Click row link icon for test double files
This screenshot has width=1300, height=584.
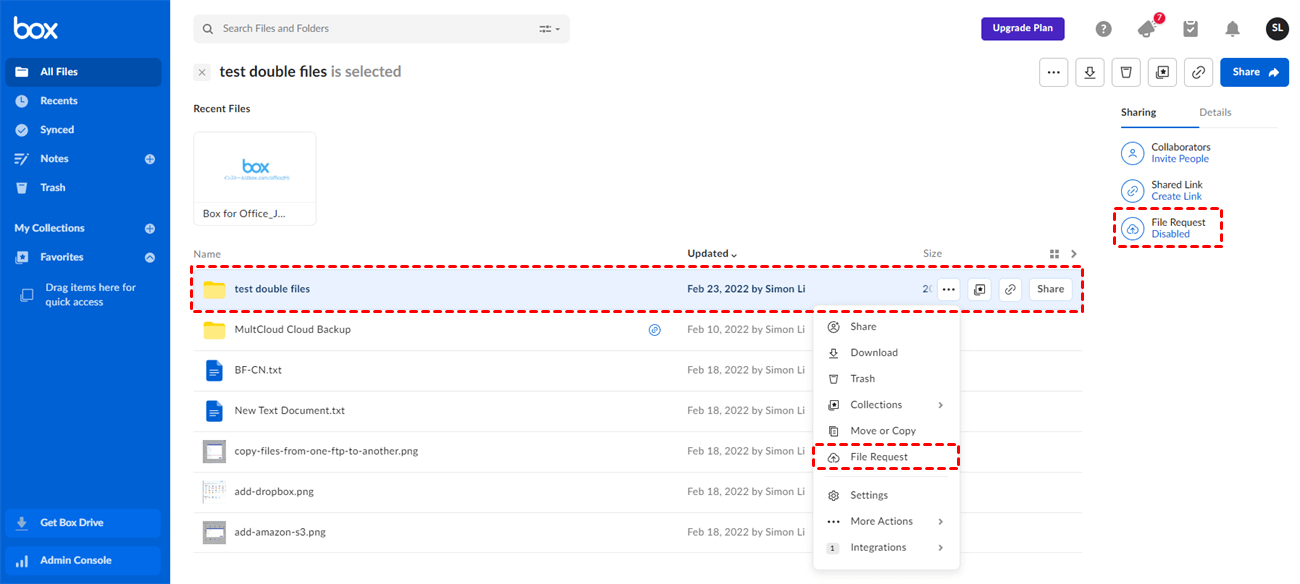point(1011,289)
